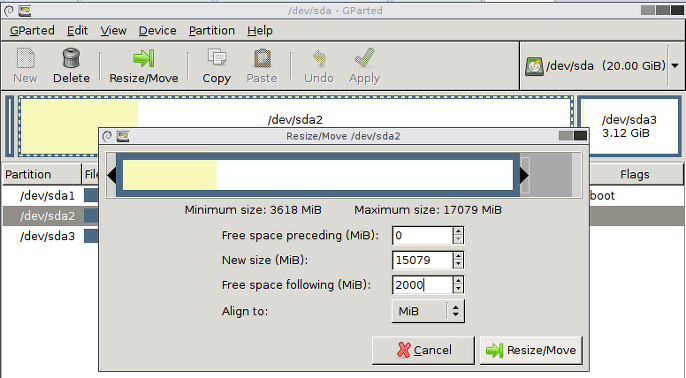Open the Align to MiB combo box
Screen dimensions: 686x378
click(428, 311)
